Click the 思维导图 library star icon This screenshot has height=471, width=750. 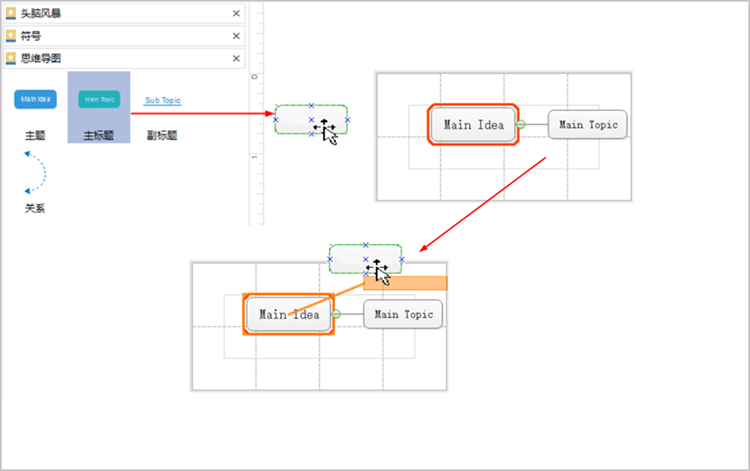tap(11, 58)
